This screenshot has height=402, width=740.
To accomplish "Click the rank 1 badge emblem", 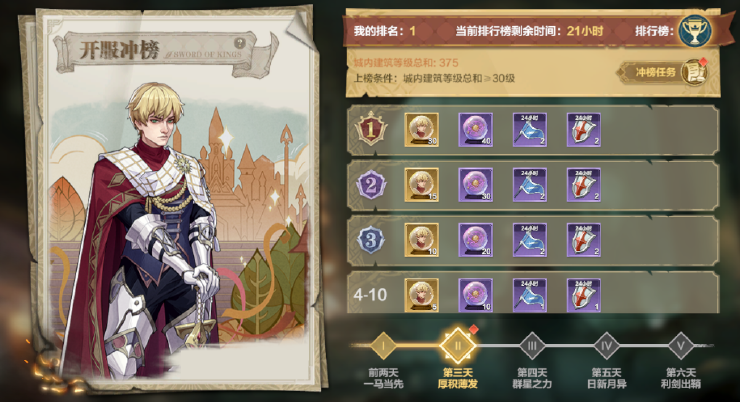I will pyautogui.click(x=371, y=129).
